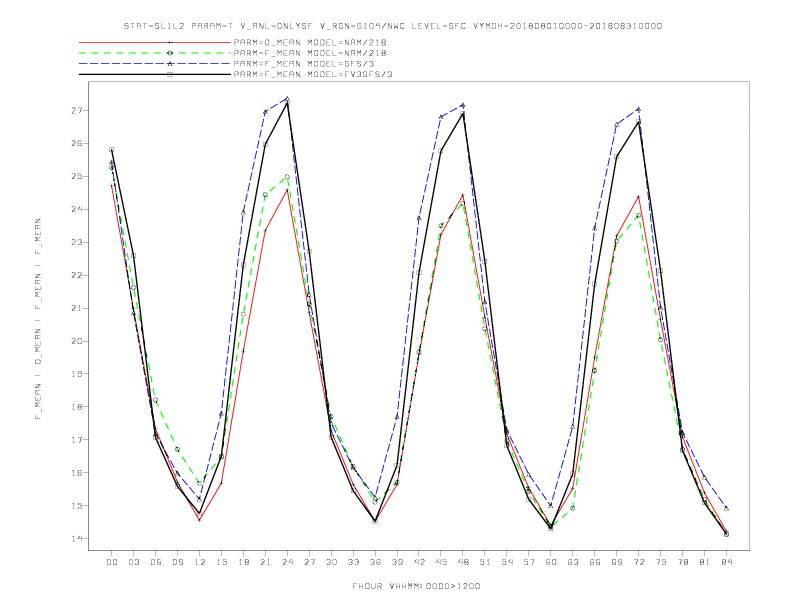792x612 pixels.
Task: Click x-axis forecast hour label 42
Action: [x=419, y=562]
